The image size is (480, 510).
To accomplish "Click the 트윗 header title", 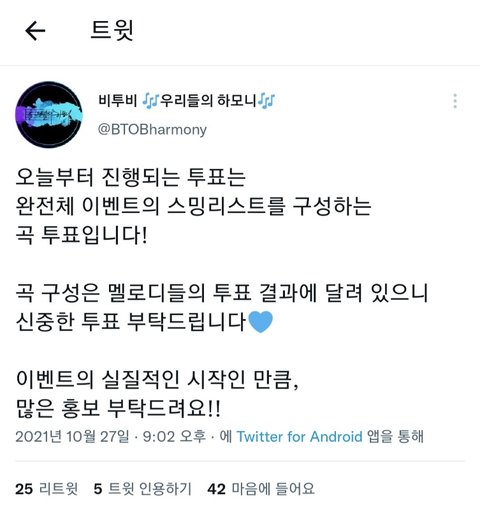I will [112, 30].
